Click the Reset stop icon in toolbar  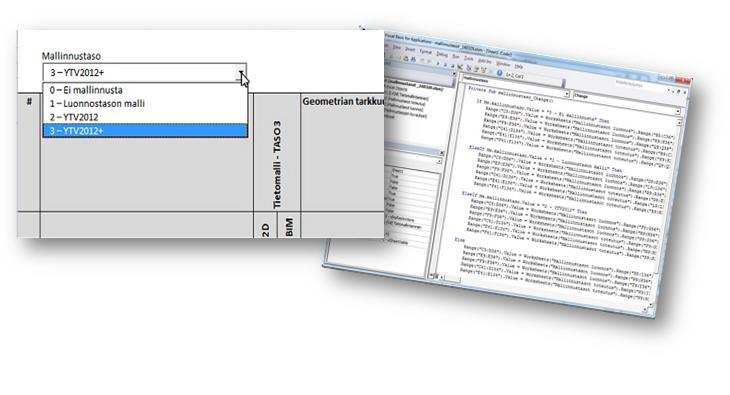click(452, 66)
